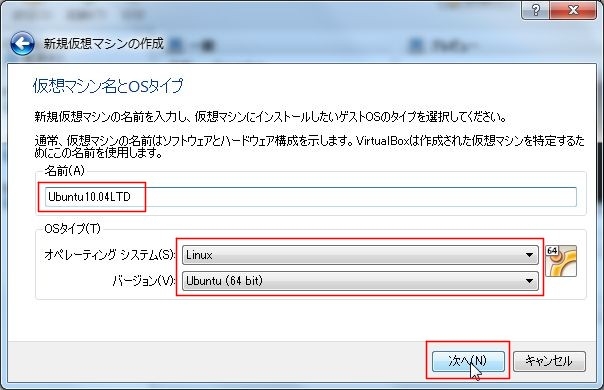Image resolution: width=604 pixels, height=390 pixels.
Task: Click the キャンセル cancel button
Action: 549,361
